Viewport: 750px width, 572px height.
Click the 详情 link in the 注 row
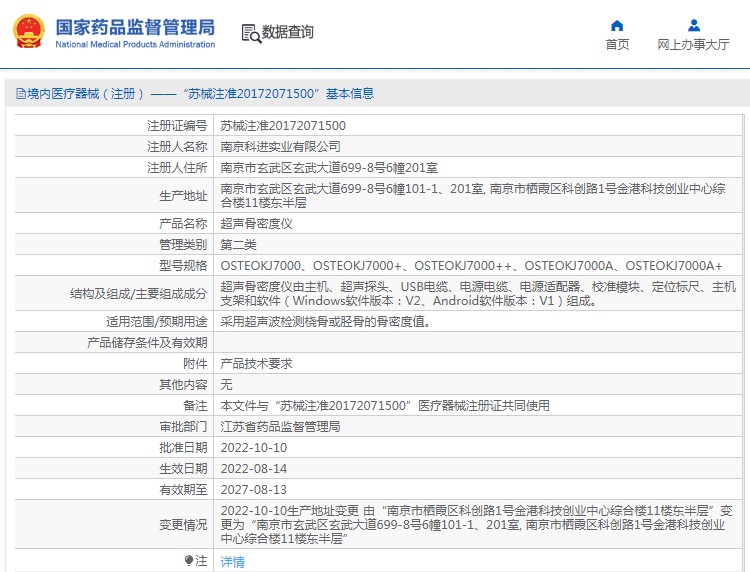click(x=232, y=561)
